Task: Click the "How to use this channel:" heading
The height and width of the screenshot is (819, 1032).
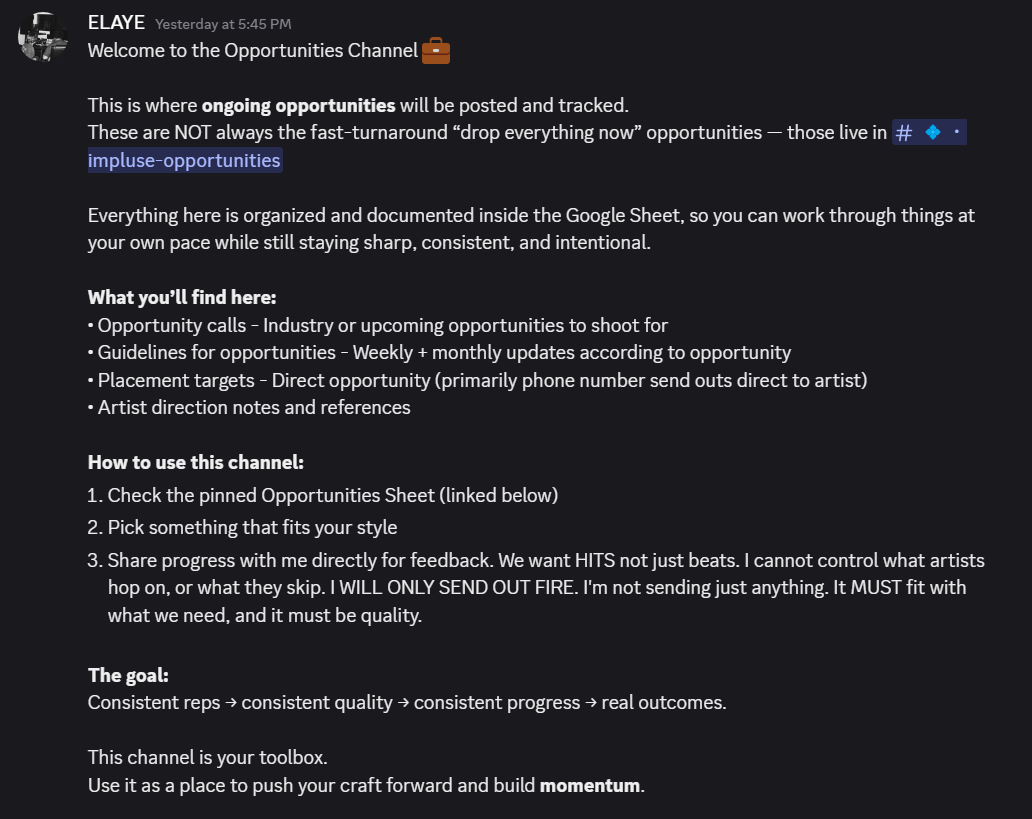Action: (195, 462)
